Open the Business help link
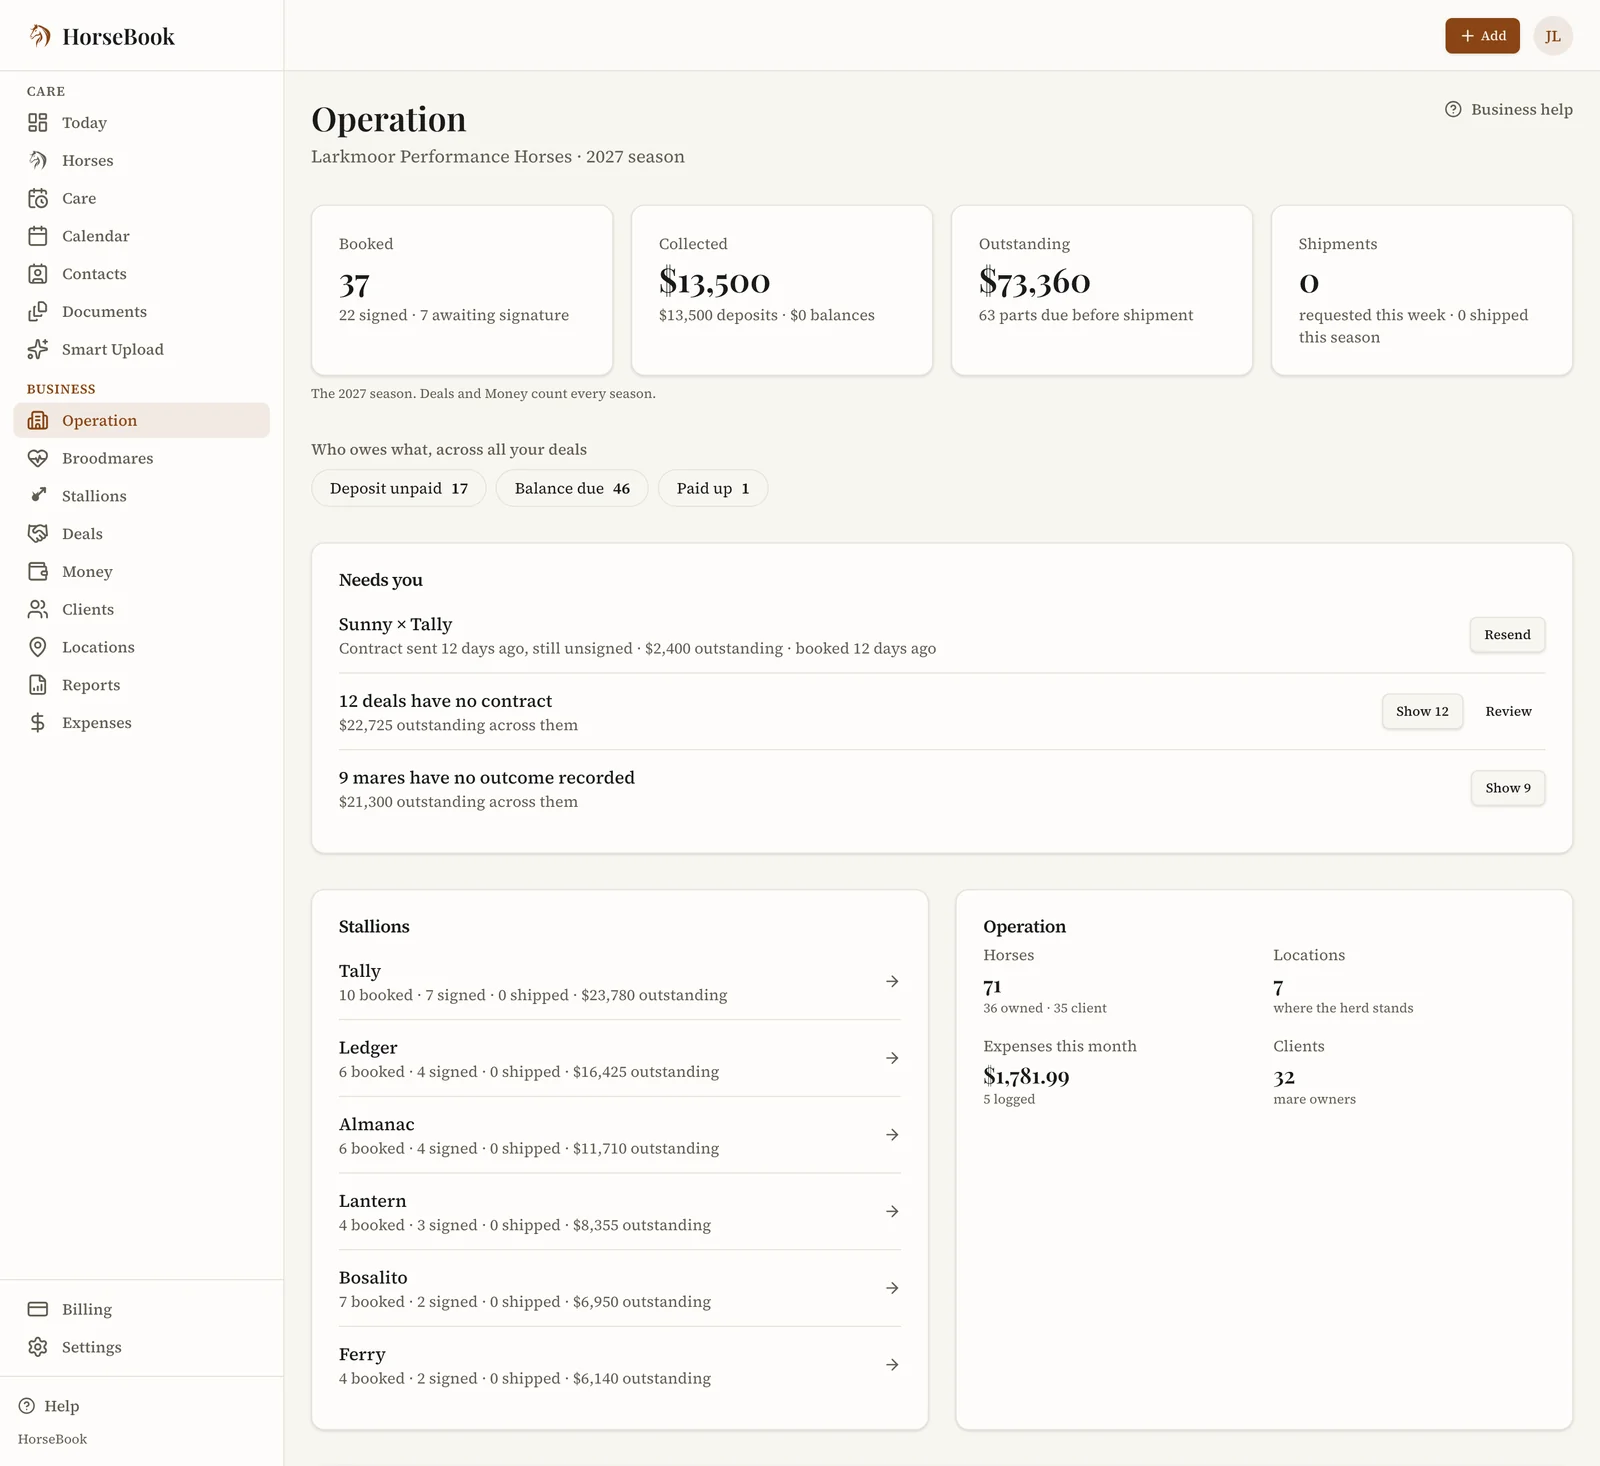This screenshot has width=1600, height=1466. [x=1509, y=109]
